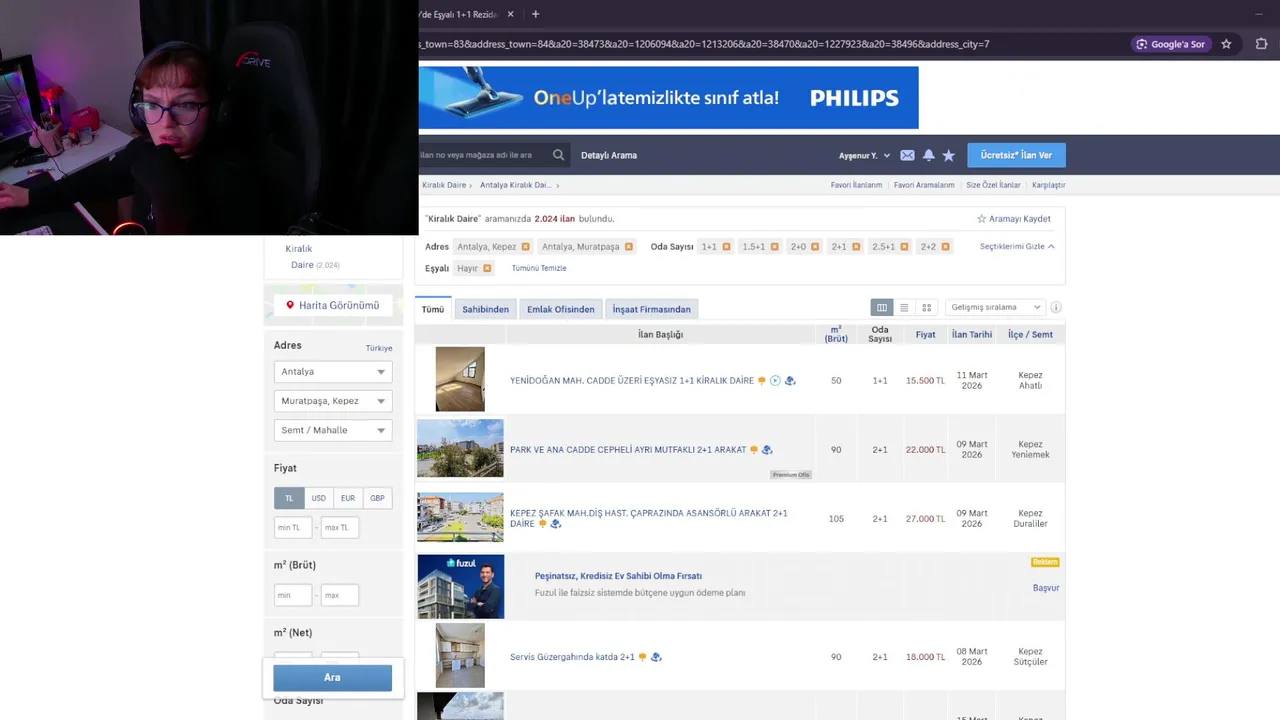Bookmark this page with browser star
The image size is (1280, 720).
pyautogui.click(x=1226, y=44)
